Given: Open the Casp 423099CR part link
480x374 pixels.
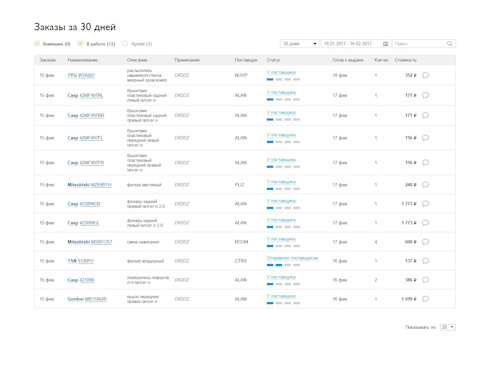Looking at the screenshot, I should pyautogui.click(x=84, y=204).
